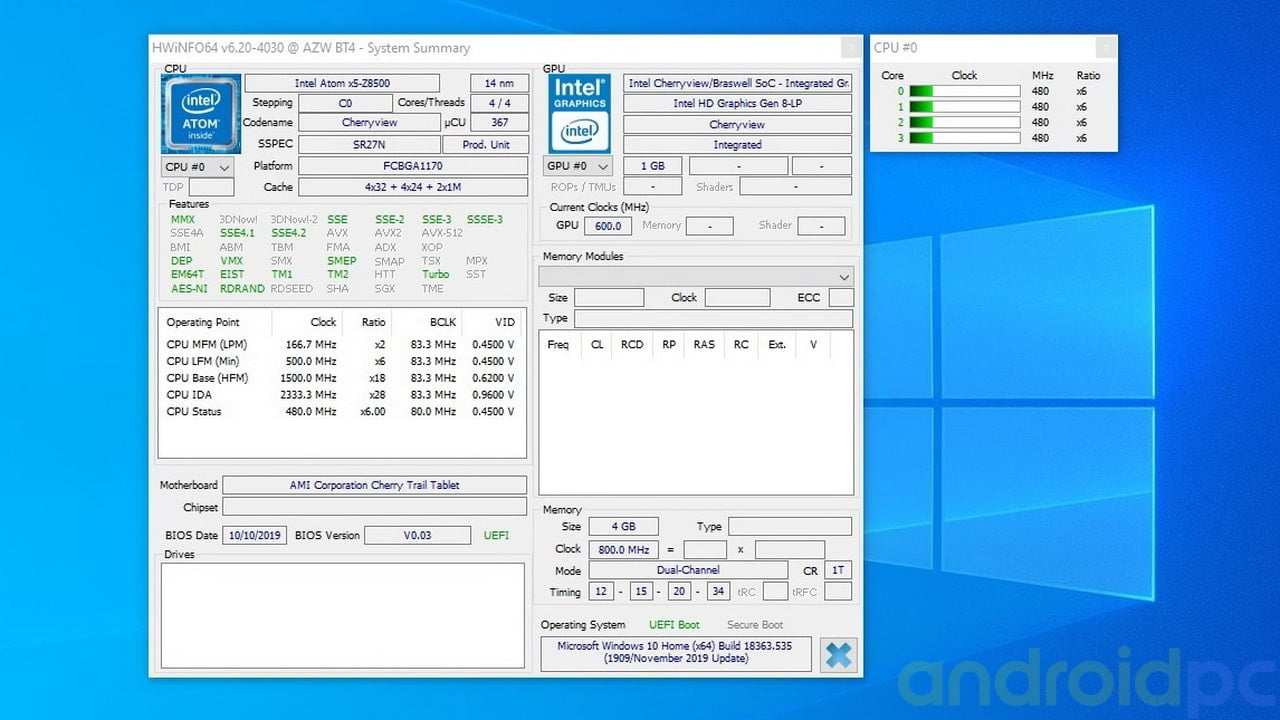Click the memory size 4 GB field
This screenshot has width=1280, height=720.
[624, 526]
